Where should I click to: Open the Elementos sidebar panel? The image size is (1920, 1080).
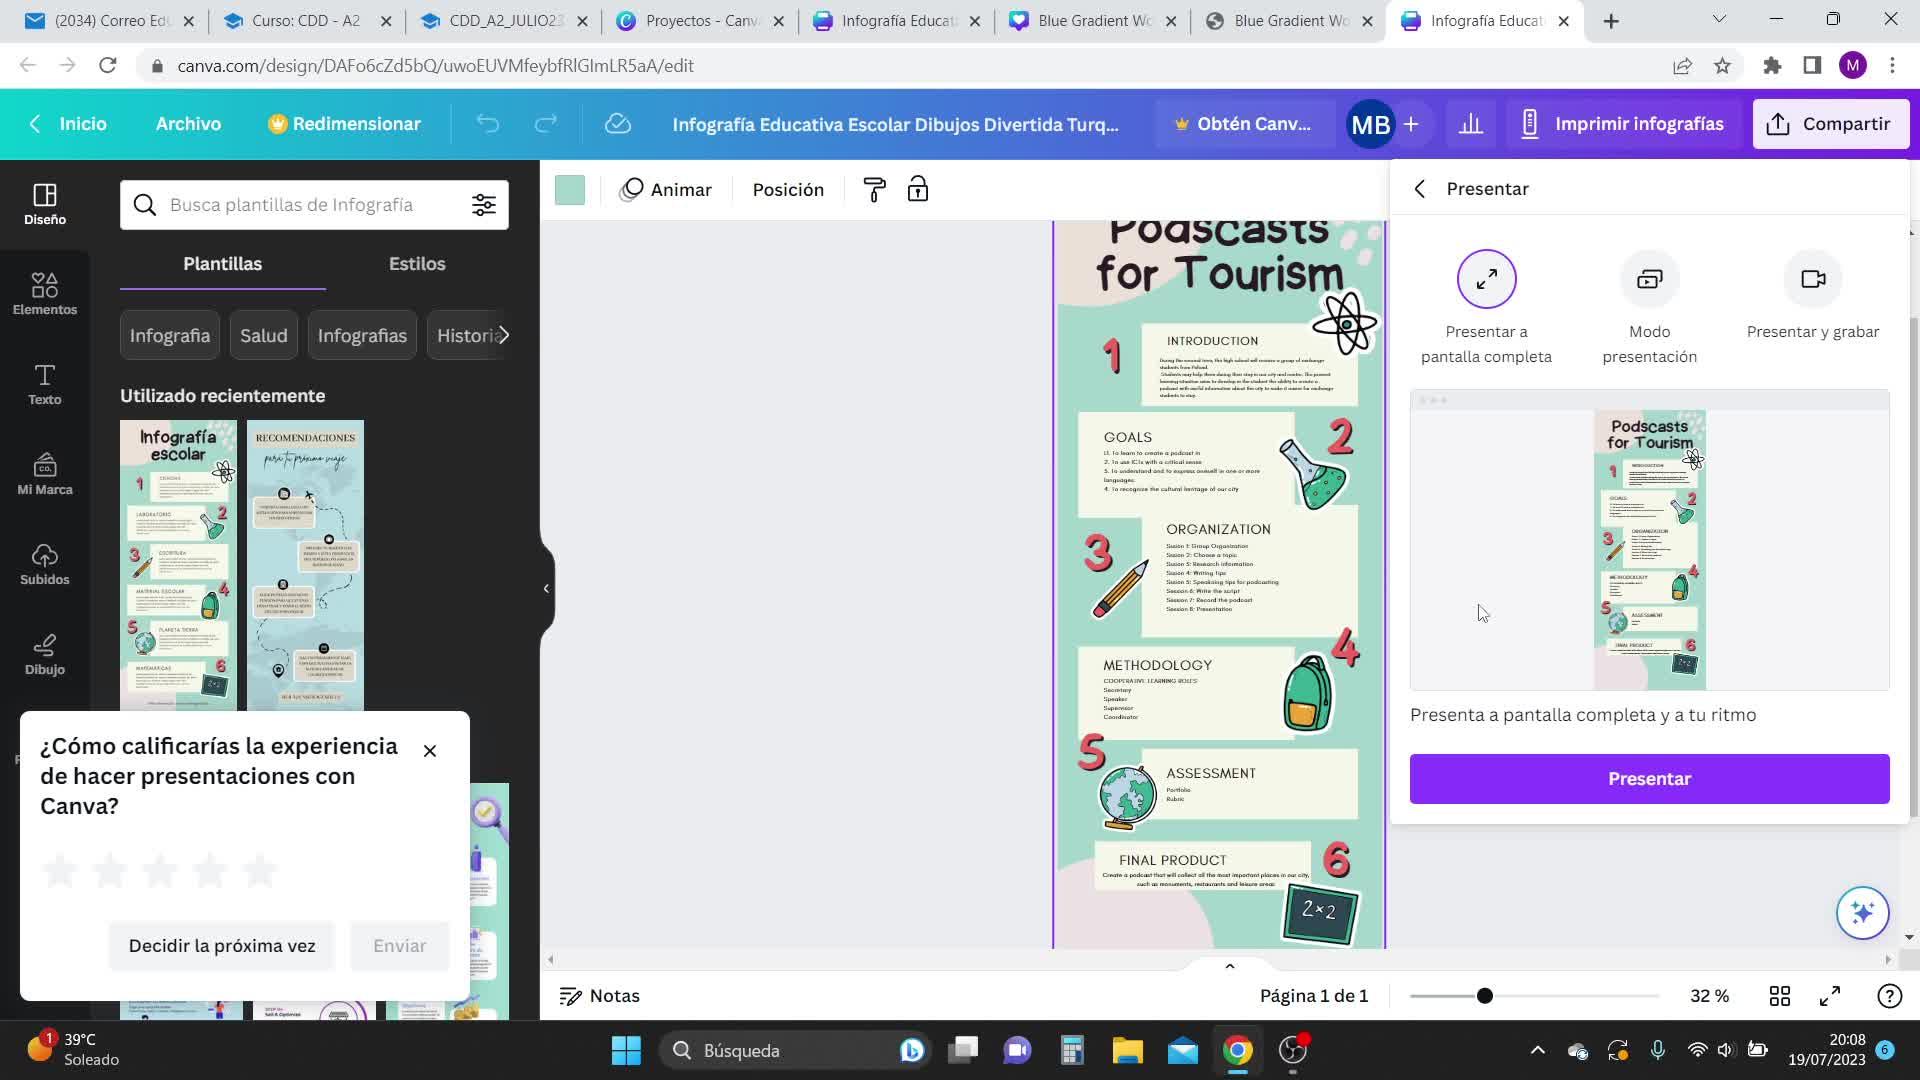[44, 293]
